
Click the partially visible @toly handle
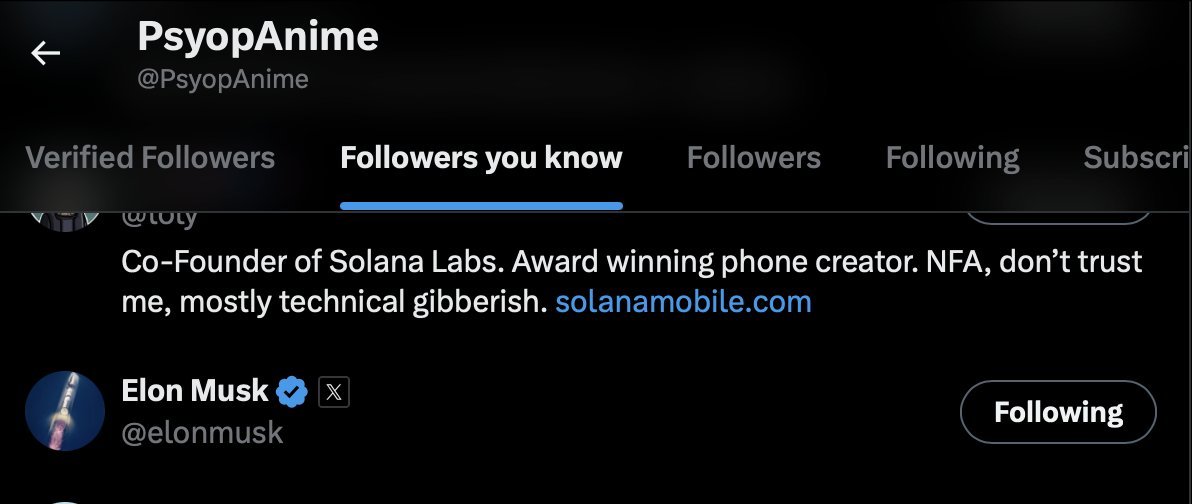(160, 219)
